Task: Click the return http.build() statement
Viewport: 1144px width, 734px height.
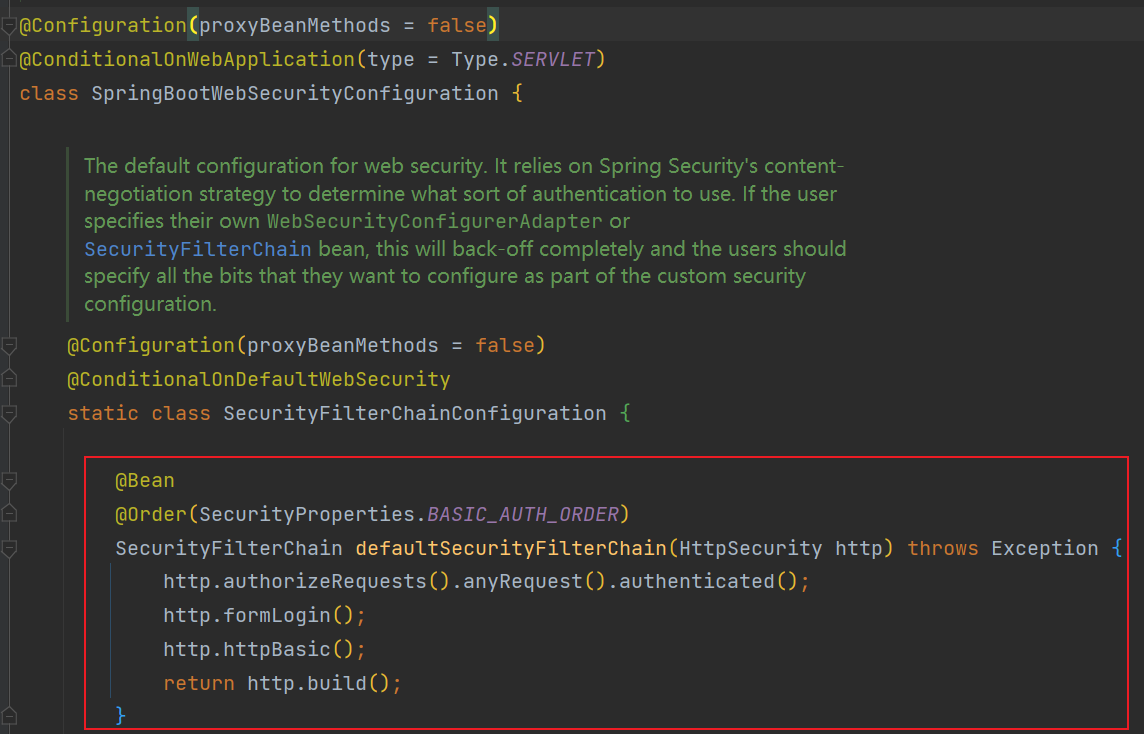Action: pos(282,683)
